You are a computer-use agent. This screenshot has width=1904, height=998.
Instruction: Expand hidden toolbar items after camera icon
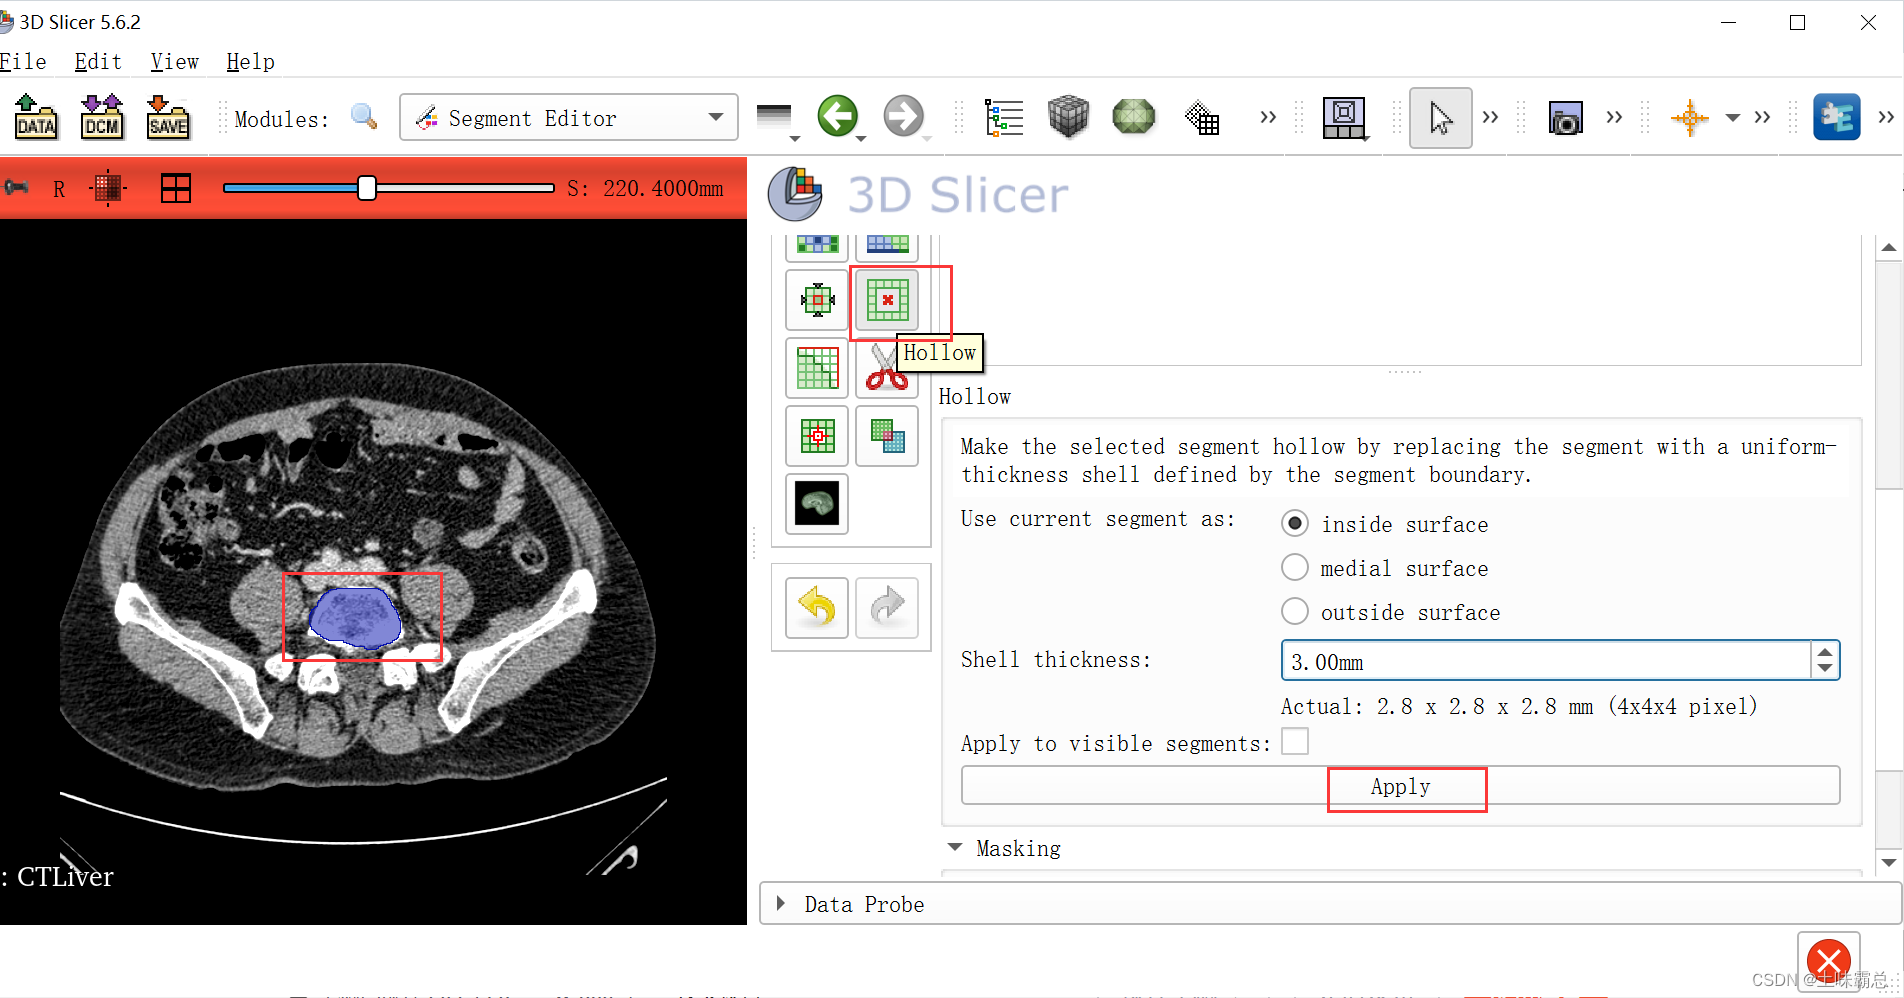(1614, 118)
